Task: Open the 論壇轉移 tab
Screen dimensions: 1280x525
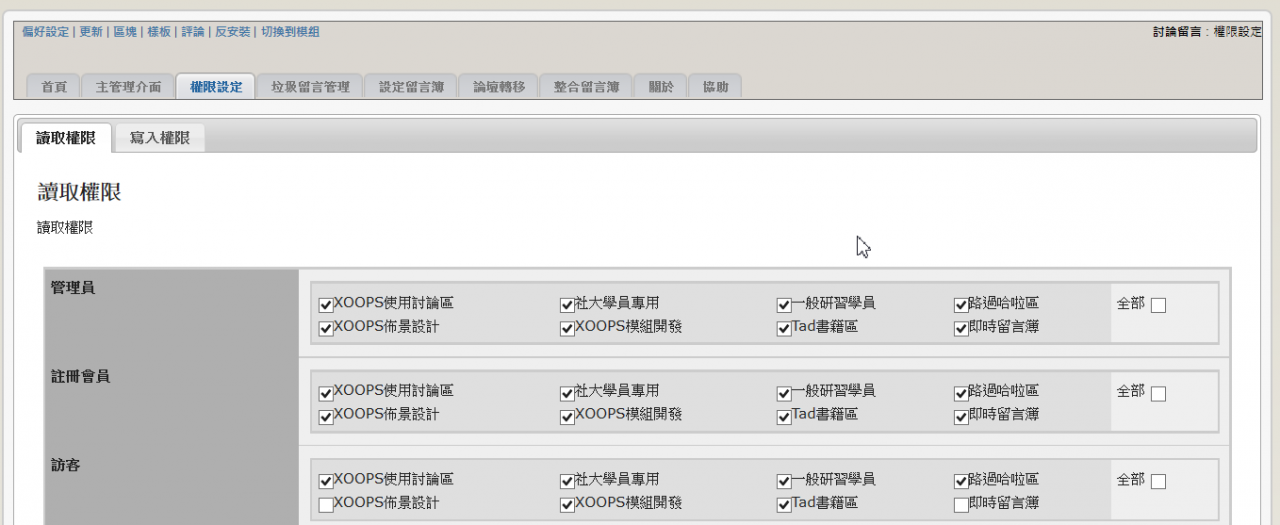Action: point(499,87)
